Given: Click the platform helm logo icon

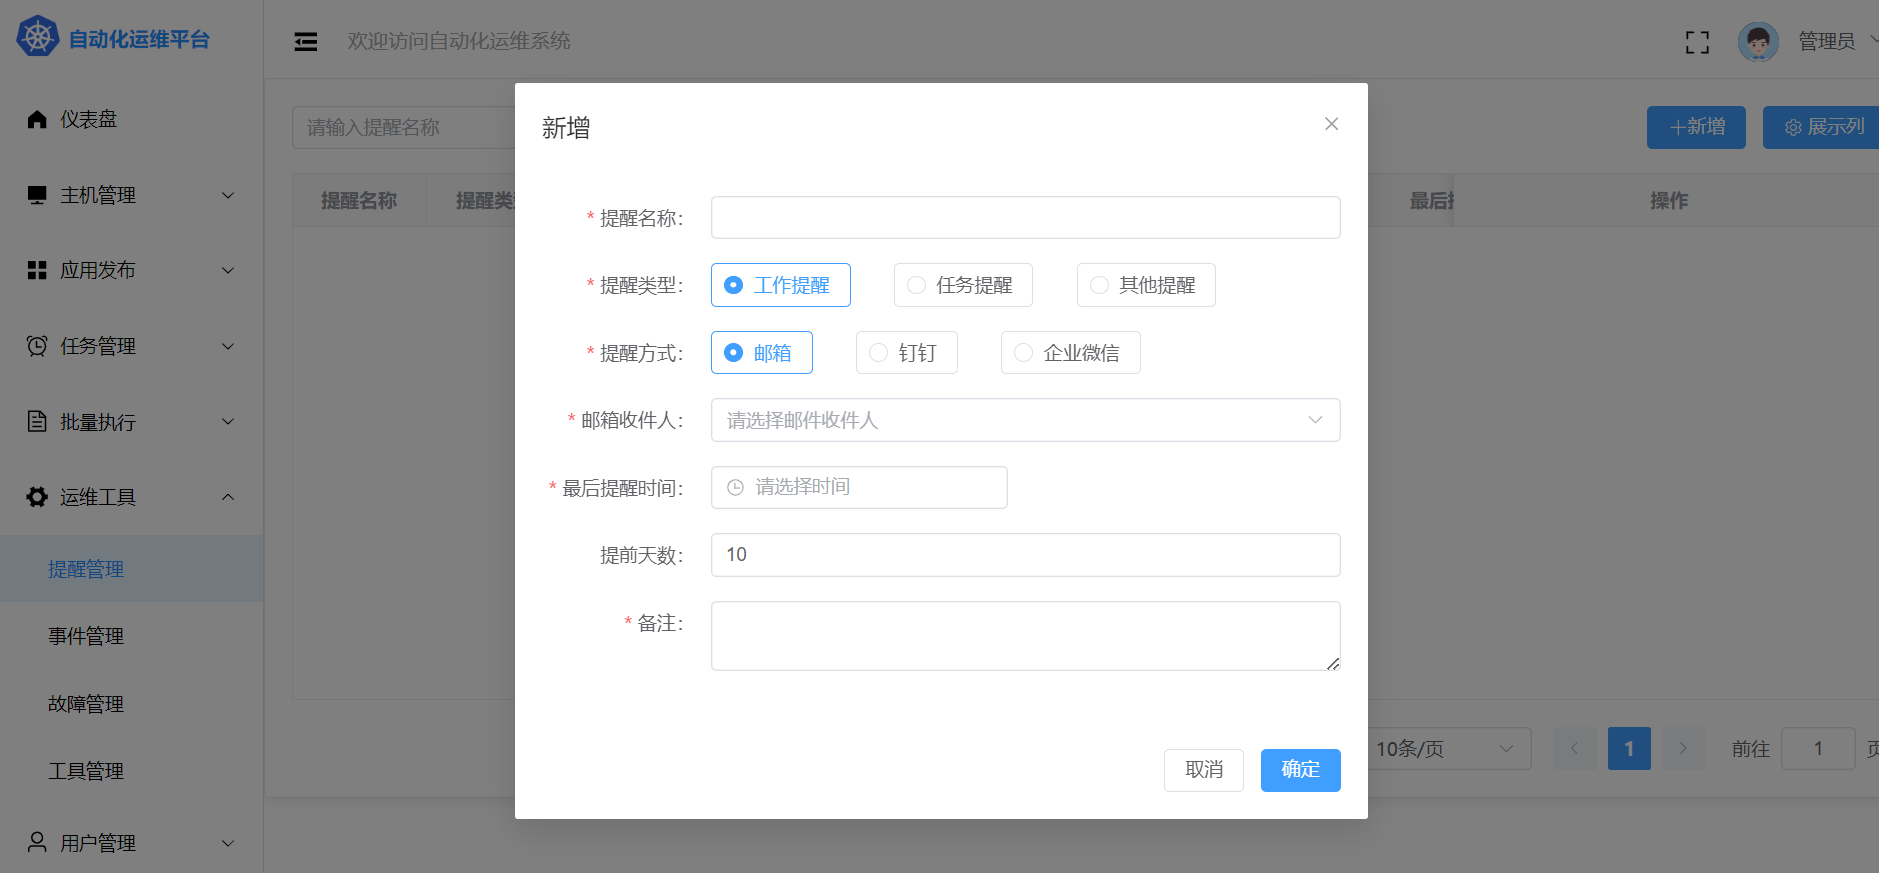Looking at the screenshot, I should pos(37,38).
